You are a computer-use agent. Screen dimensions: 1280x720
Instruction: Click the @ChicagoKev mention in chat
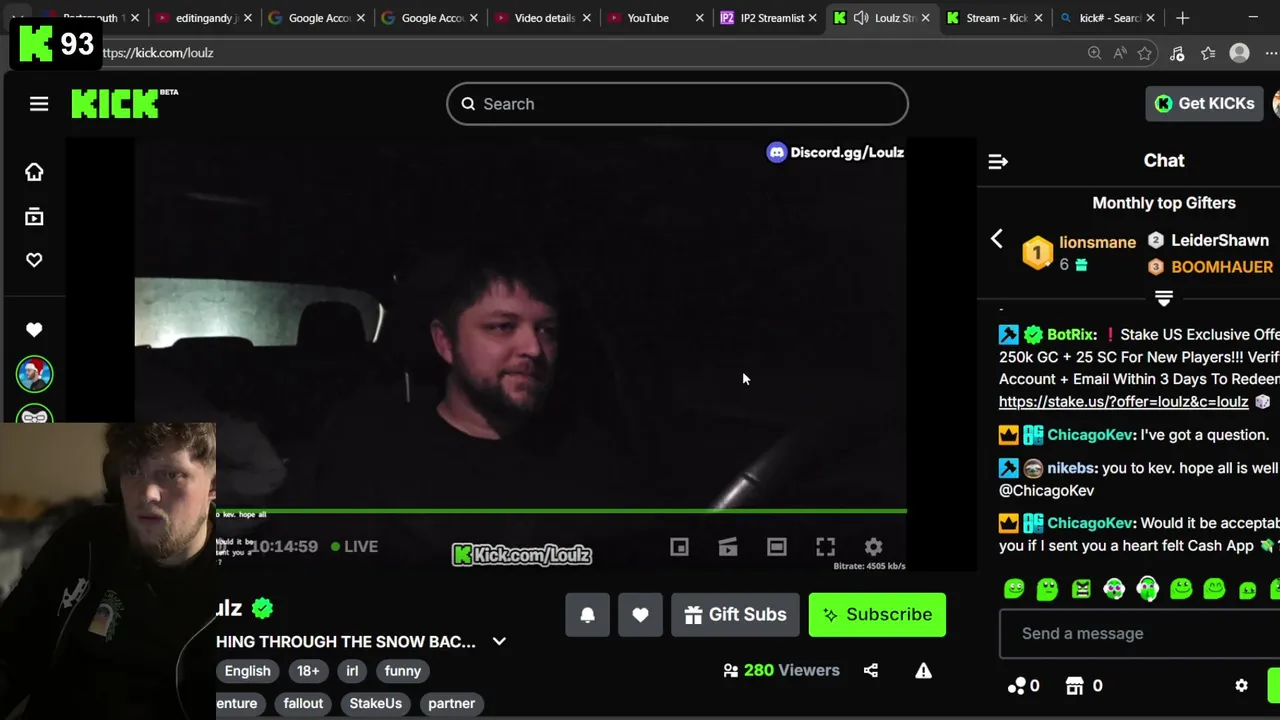click(1046, 491)
